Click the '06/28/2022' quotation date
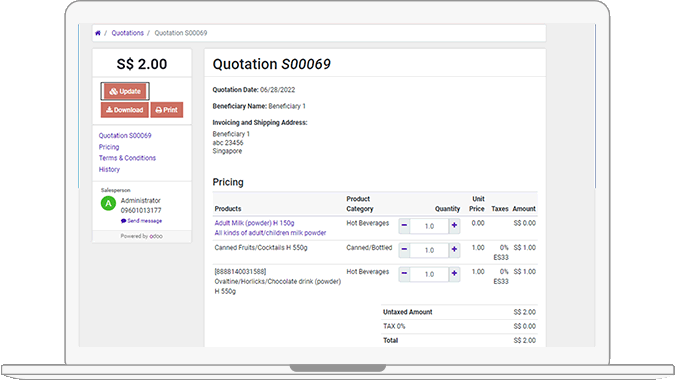675x380 pixels. (278, 90)
